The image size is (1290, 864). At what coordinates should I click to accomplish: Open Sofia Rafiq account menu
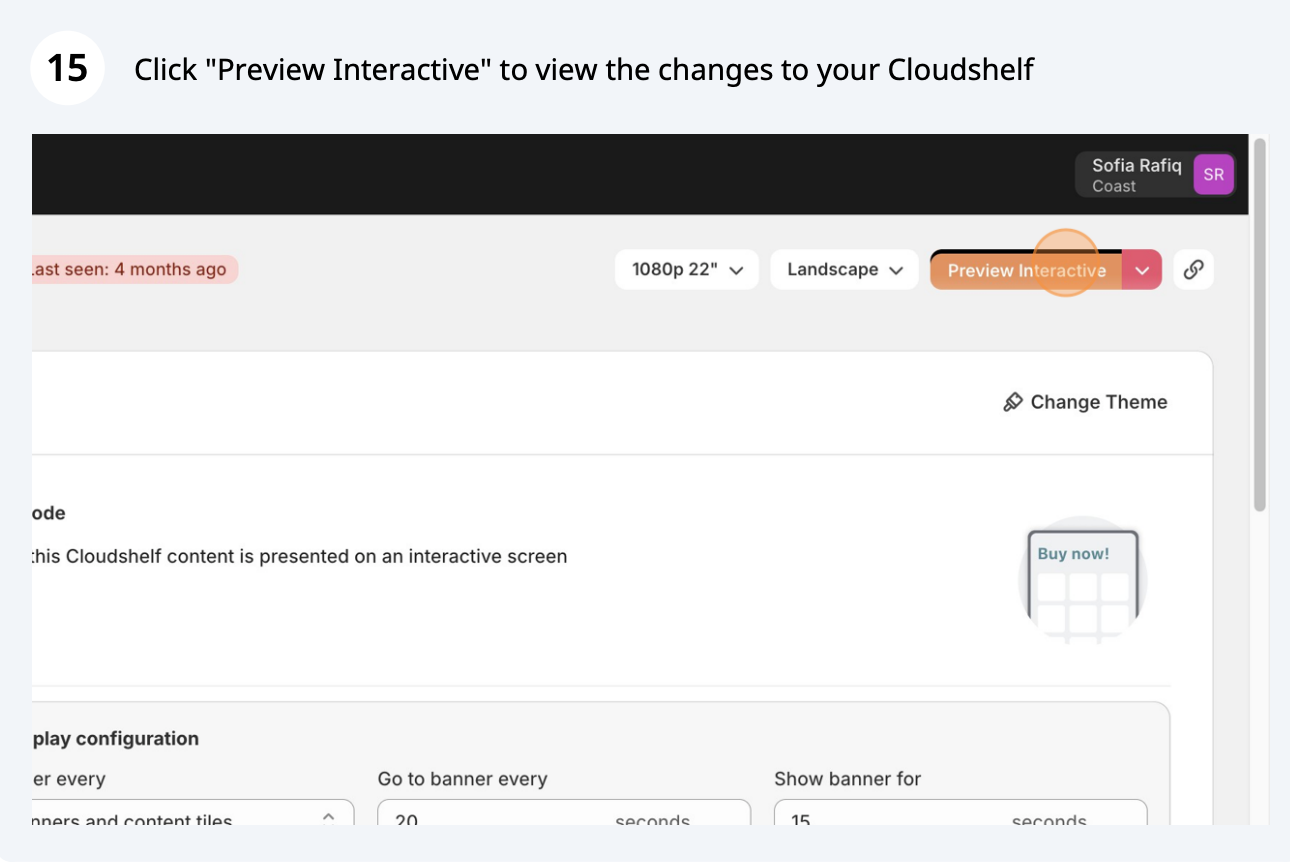coord(1156,175)
